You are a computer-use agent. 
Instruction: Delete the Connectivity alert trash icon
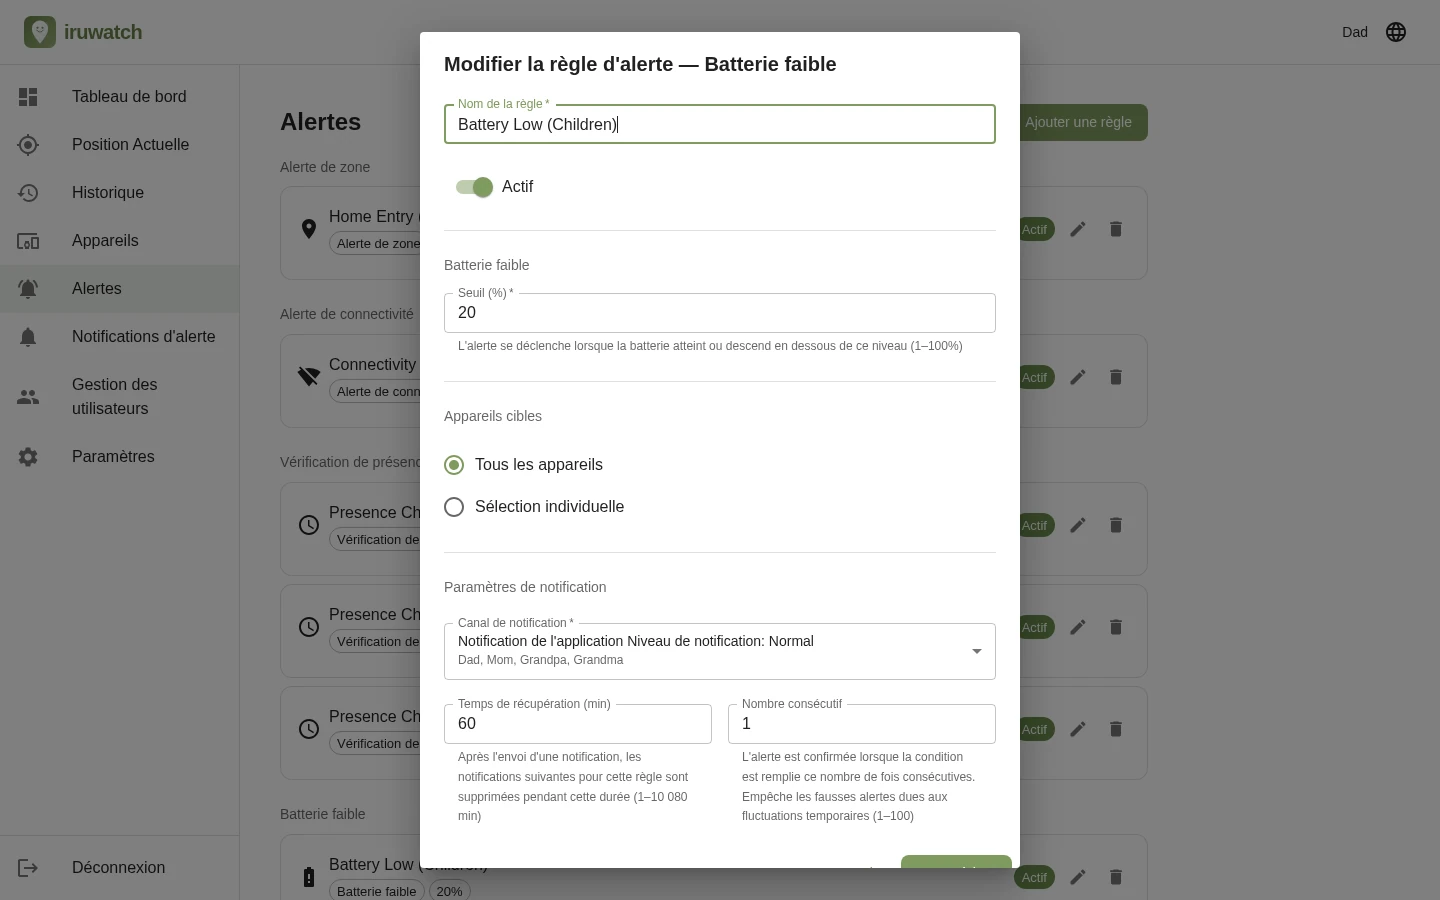pos(1116,377)
